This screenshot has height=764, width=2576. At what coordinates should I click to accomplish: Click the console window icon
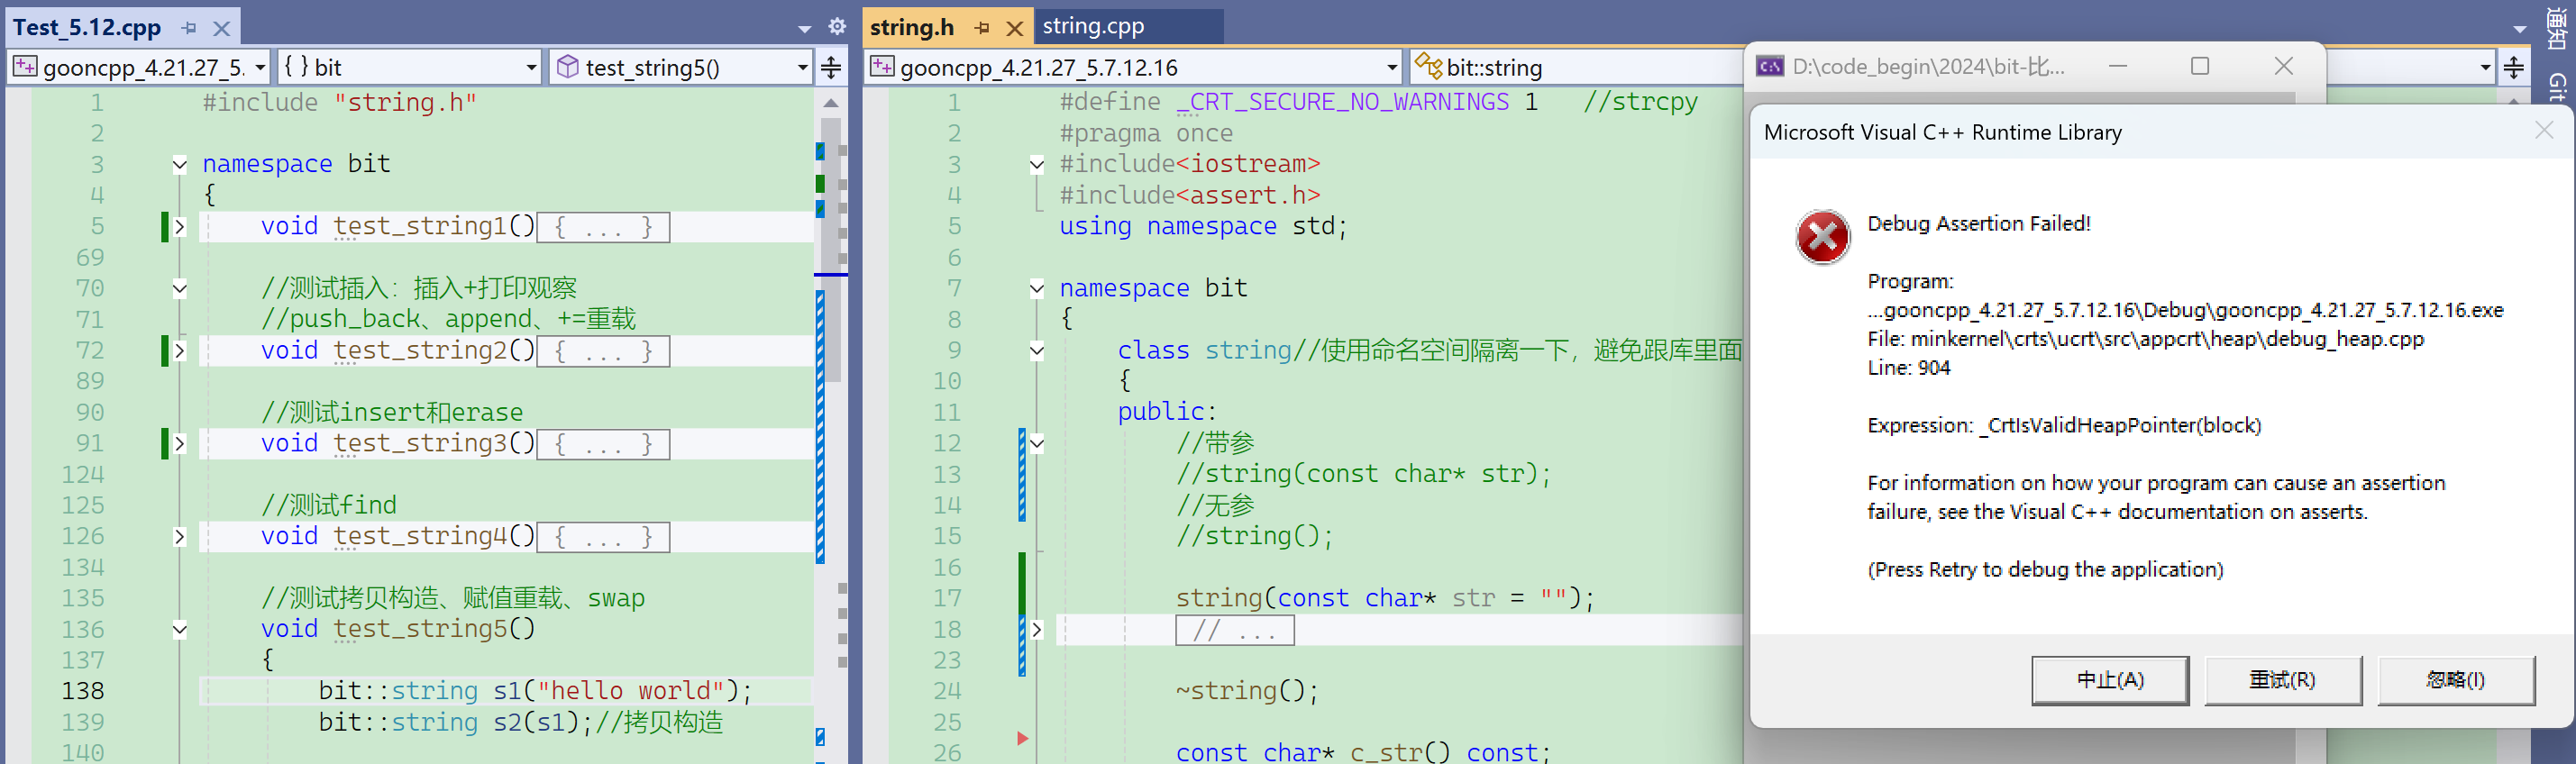[x=1770, y=67]
